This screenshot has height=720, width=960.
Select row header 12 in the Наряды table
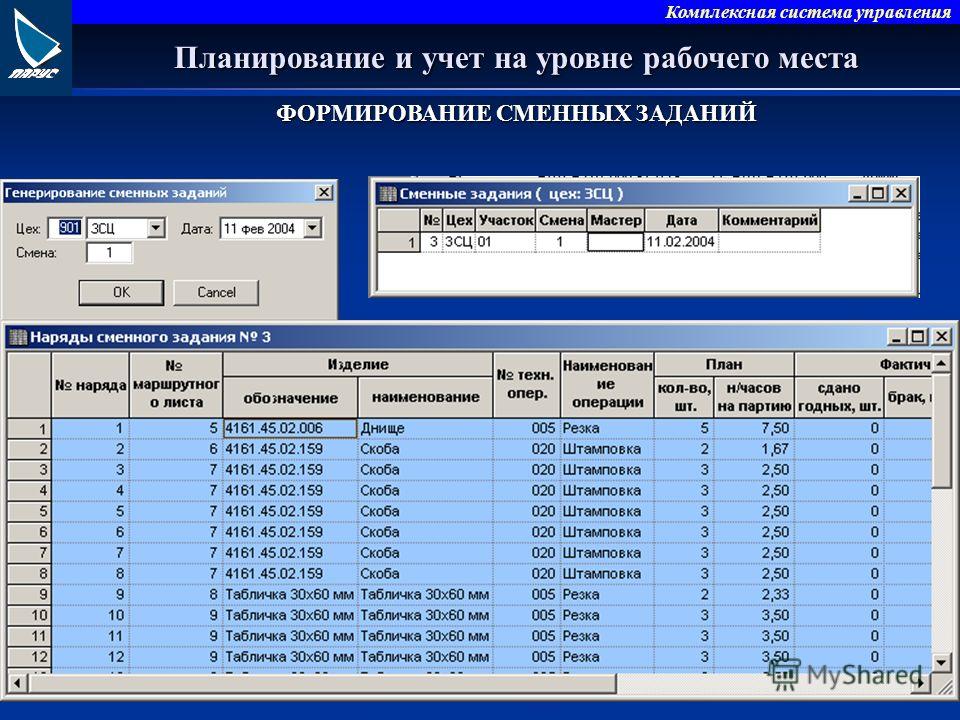(29, 658)
